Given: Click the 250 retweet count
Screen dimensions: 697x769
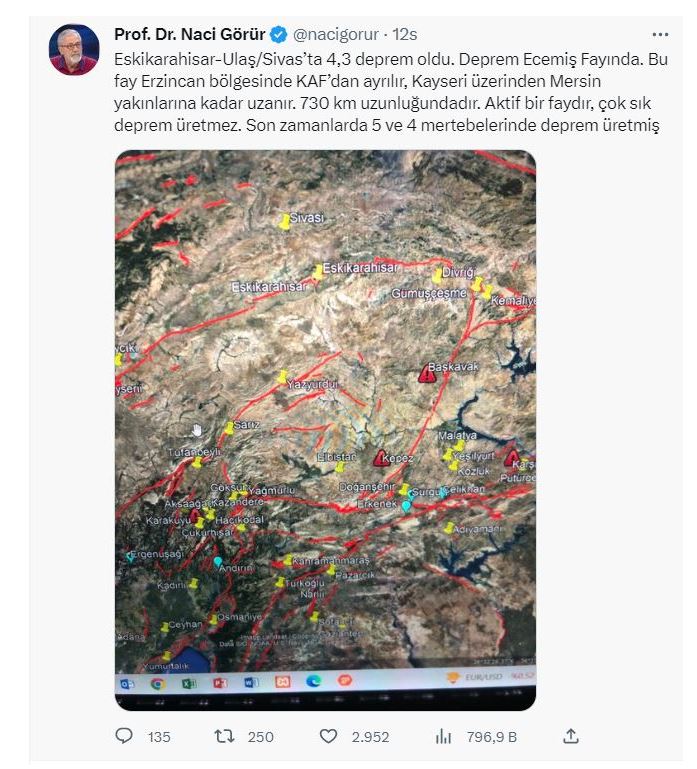Looking at the screenshot, I should click(260, 737).
